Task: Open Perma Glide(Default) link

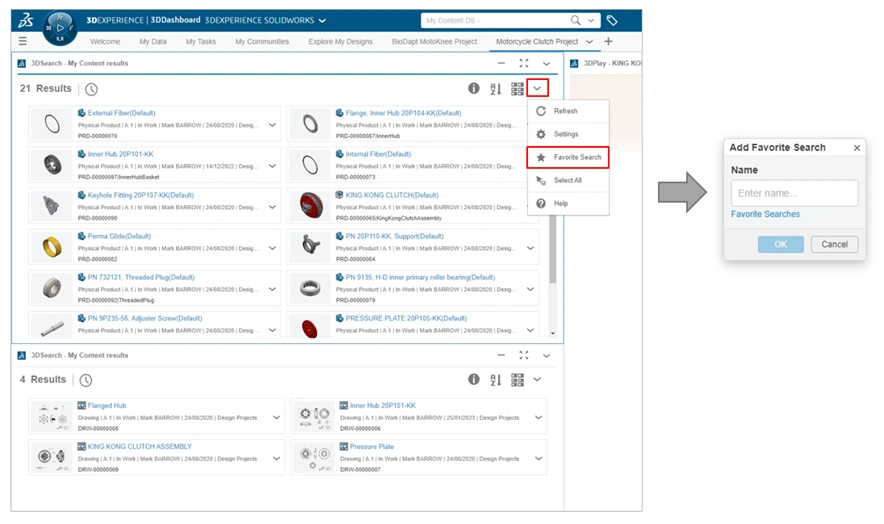Action: coord(119,236)
